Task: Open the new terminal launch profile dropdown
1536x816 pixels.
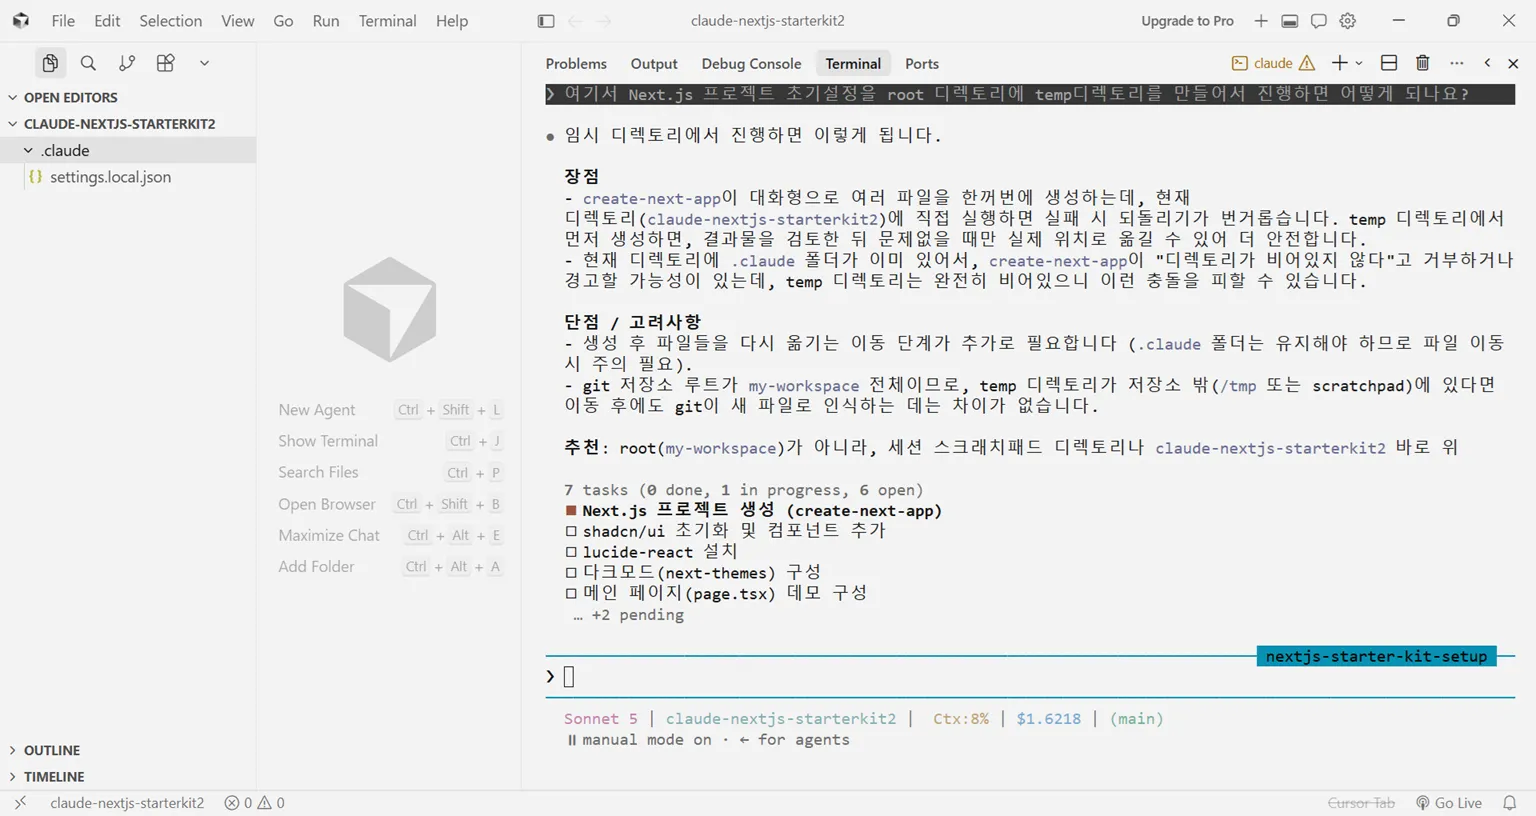Action: pyautogui.click(x=1359, y=63)
